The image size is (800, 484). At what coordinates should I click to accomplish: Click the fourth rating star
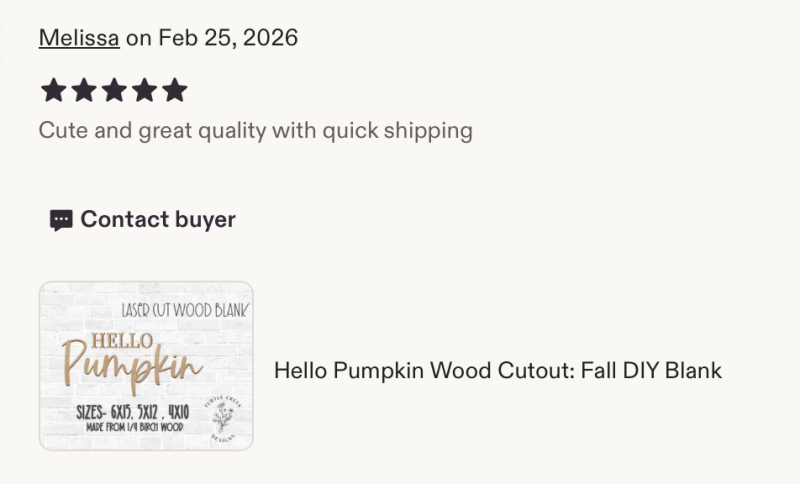(x=144, y=90)
